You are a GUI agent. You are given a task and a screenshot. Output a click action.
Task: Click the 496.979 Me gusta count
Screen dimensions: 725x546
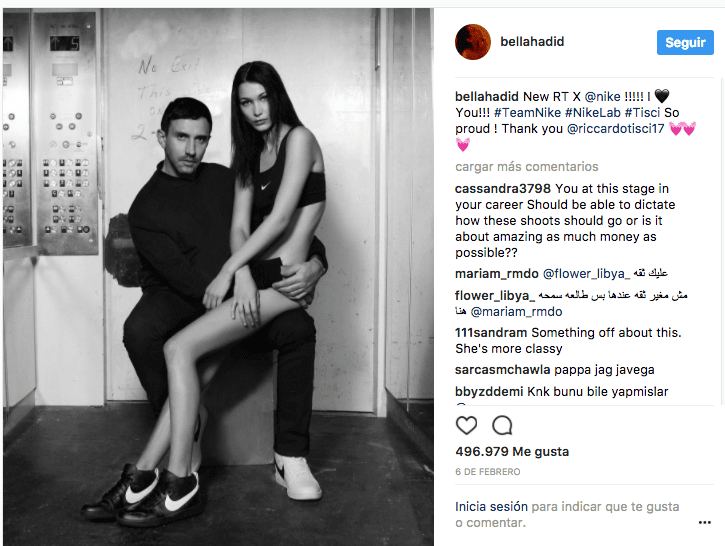tap(512, 452)
